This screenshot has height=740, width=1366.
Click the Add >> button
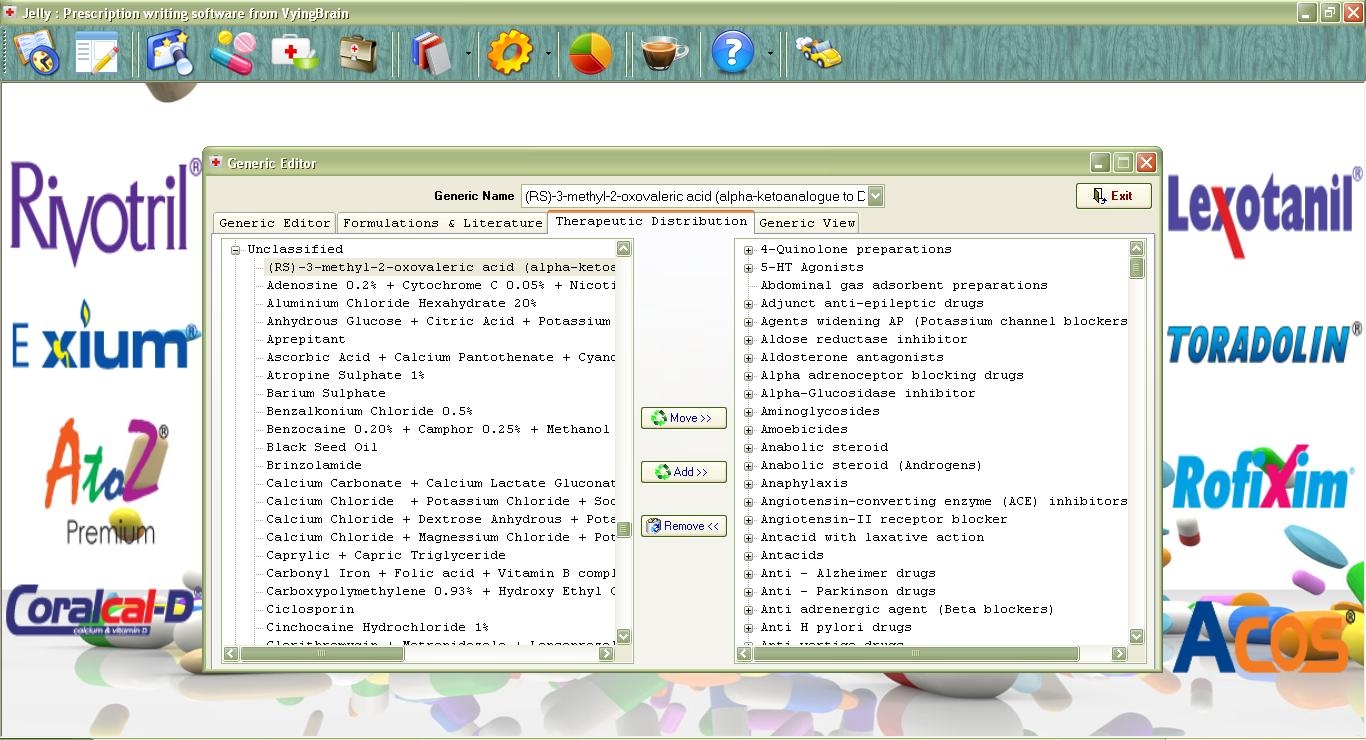click(684, 472)
